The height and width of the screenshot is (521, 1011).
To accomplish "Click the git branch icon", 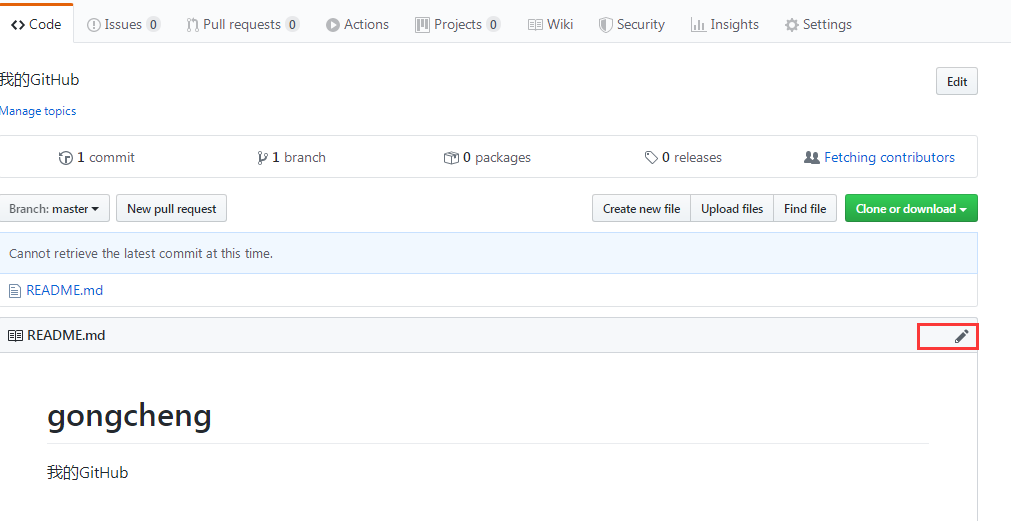I will tap(262, 158).
